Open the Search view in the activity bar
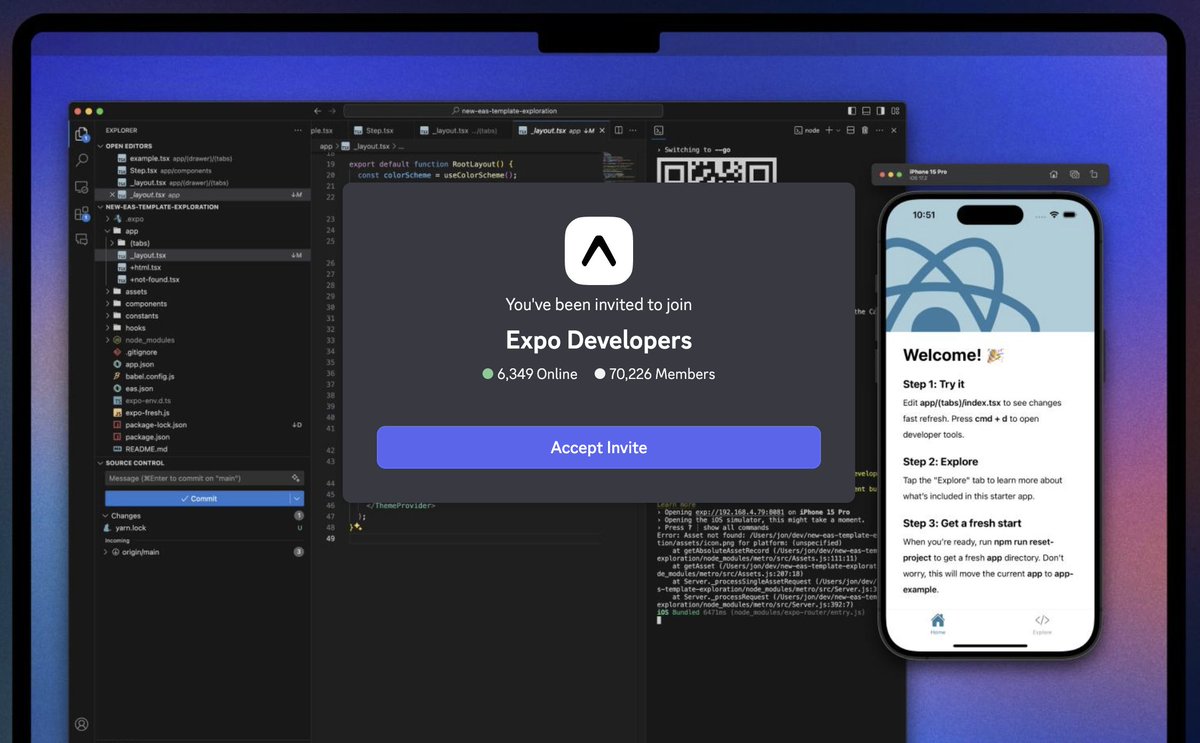 pyautogui.click(x=82, y=160)
